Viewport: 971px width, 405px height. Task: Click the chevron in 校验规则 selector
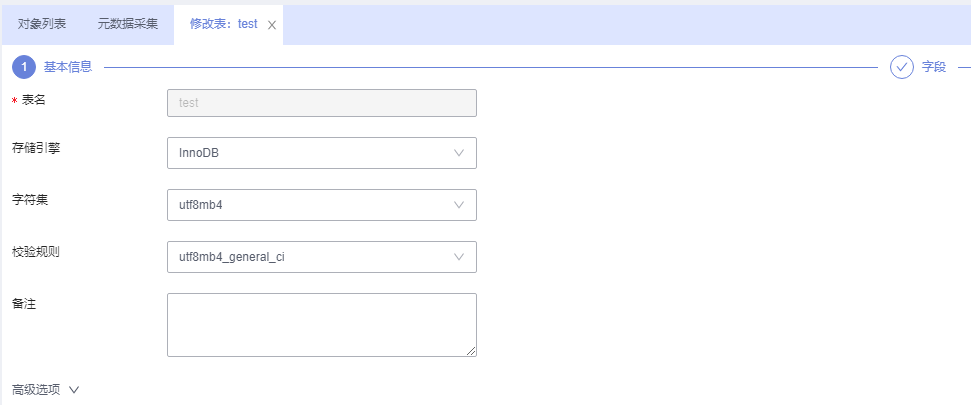coord(459,257)
